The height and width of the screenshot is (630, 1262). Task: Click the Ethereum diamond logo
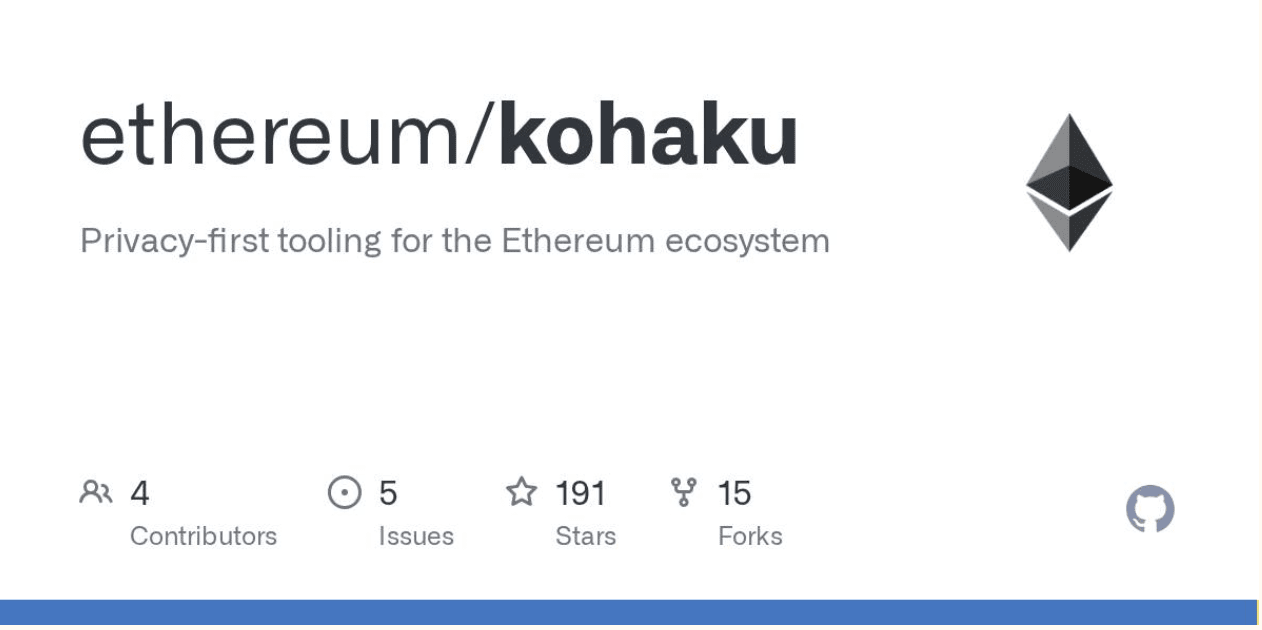(x=1068, y=182)
